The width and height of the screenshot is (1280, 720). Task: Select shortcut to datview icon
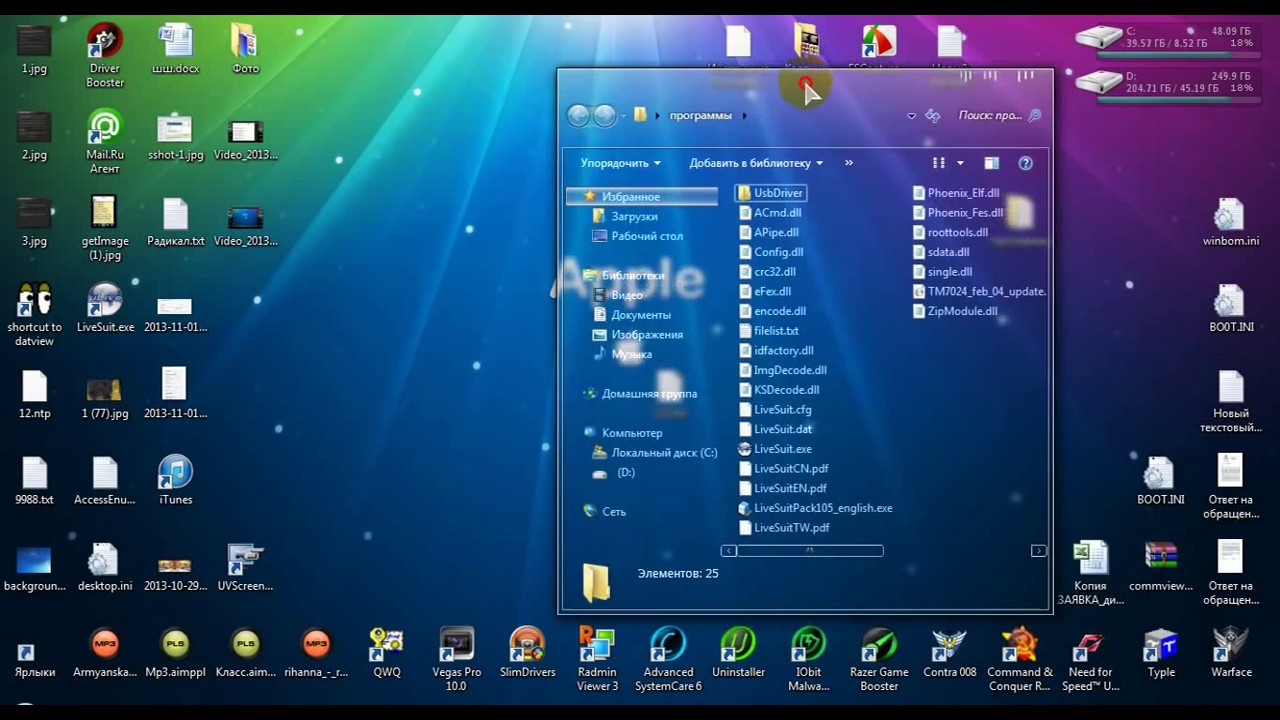(x=34, y=315)
